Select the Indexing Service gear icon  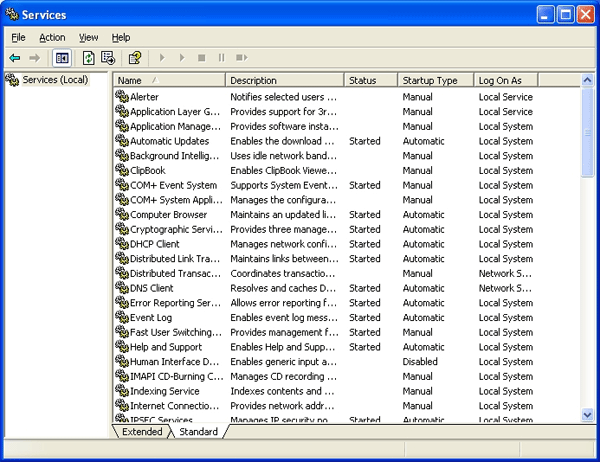pyautogui.click(x=122, y=390)
